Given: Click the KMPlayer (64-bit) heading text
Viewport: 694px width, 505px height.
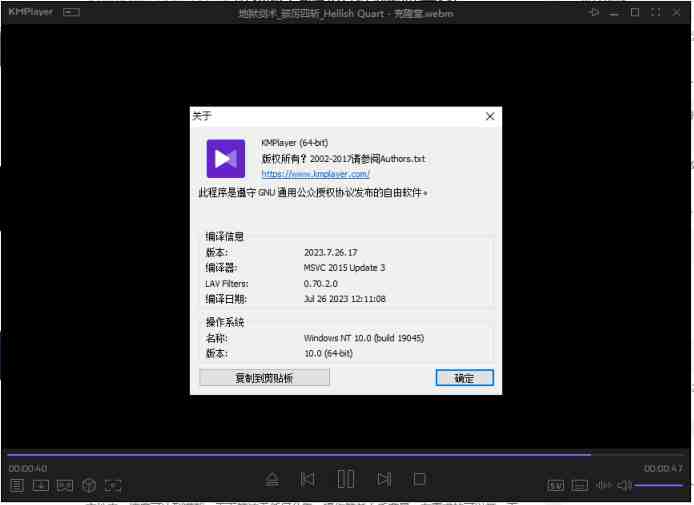Looking at the screenshot, I should point(294,143).
